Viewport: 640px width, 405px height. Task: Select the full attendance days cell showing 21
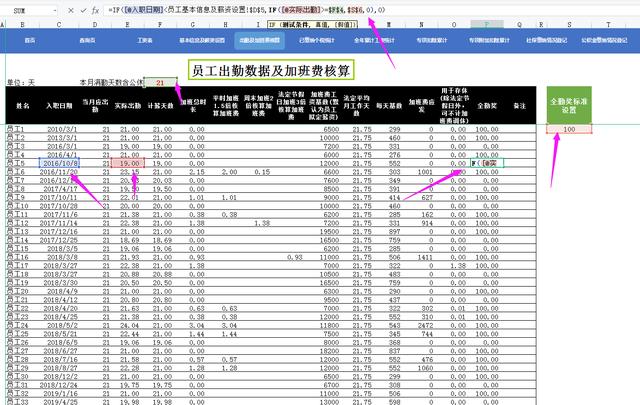(x=160, y=82)
